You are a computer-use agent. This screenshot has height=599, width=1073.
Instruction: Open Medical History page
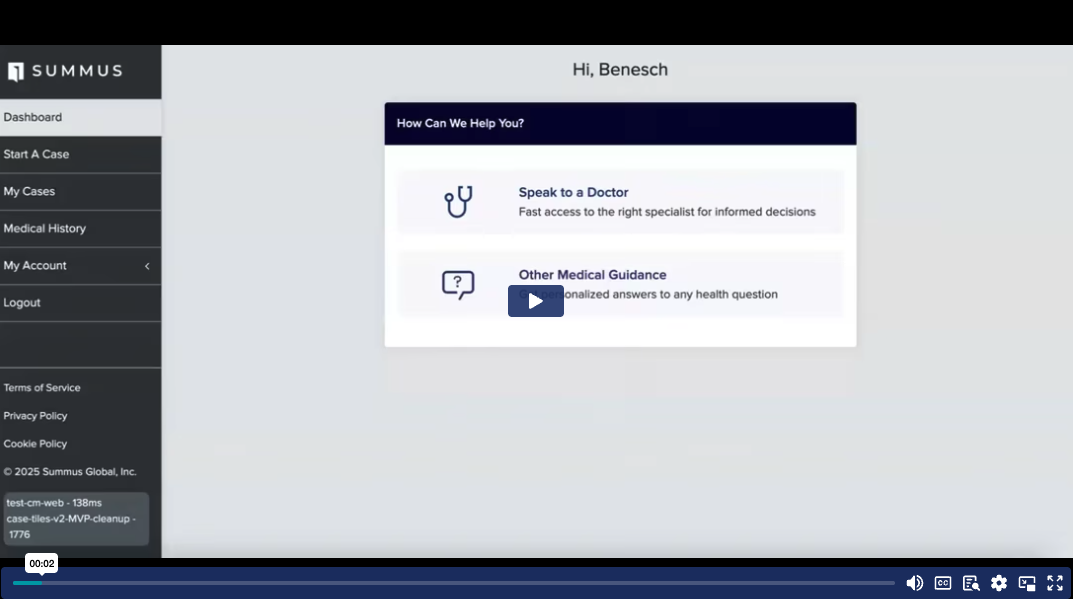45,228
